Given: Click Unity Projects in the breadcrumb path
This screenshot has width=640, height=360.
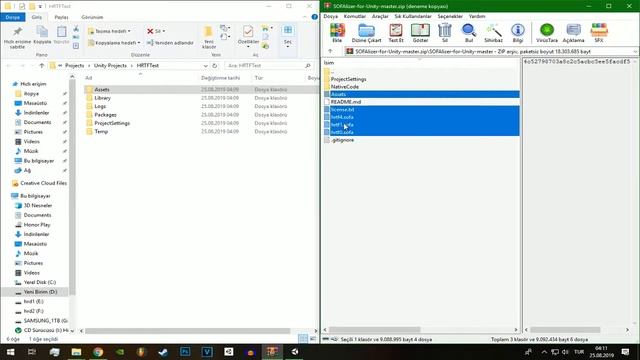Looking at the screenshot, I should tap(110, 65).
